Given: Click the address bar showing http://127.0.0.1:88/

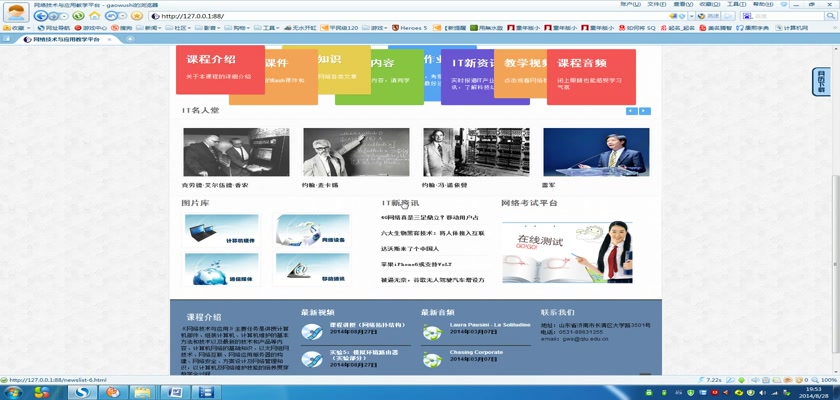Looking at the screenshot, I should (x=407, y=16).
